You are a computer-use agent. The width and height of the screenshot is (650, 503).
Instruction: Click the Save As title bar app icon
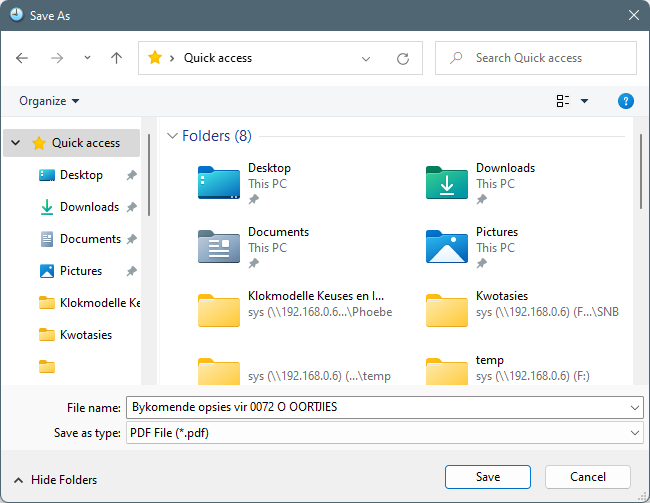17,15
